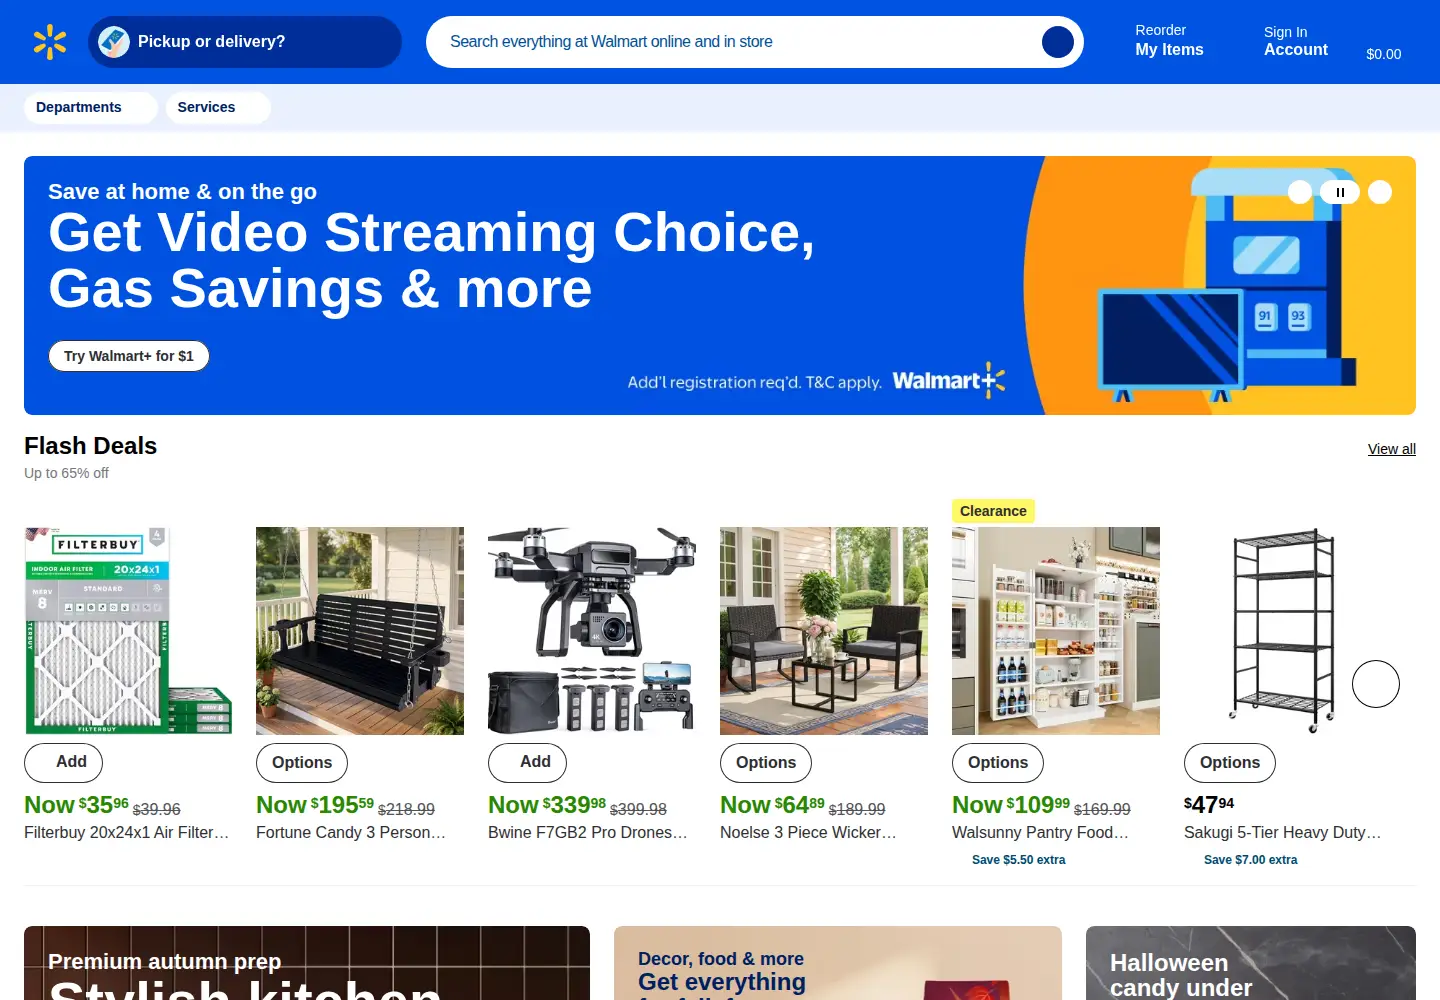Go to next banner slide
Image resolution: width=1440 pixels, height=1000 pixels.
pos(1380,192)
